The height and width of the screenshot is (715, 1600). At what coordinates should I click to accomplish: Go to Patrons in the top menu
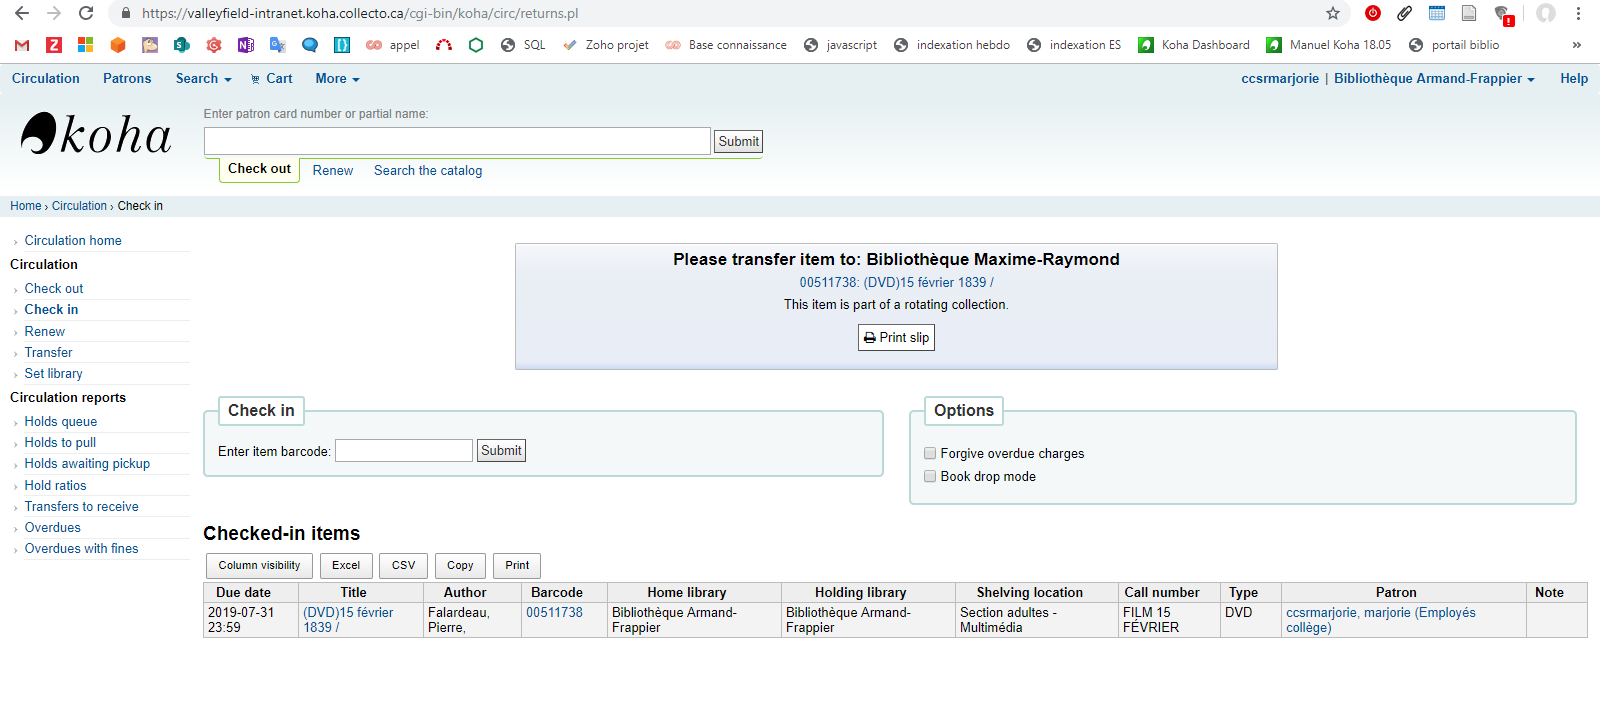coord(127,79)
